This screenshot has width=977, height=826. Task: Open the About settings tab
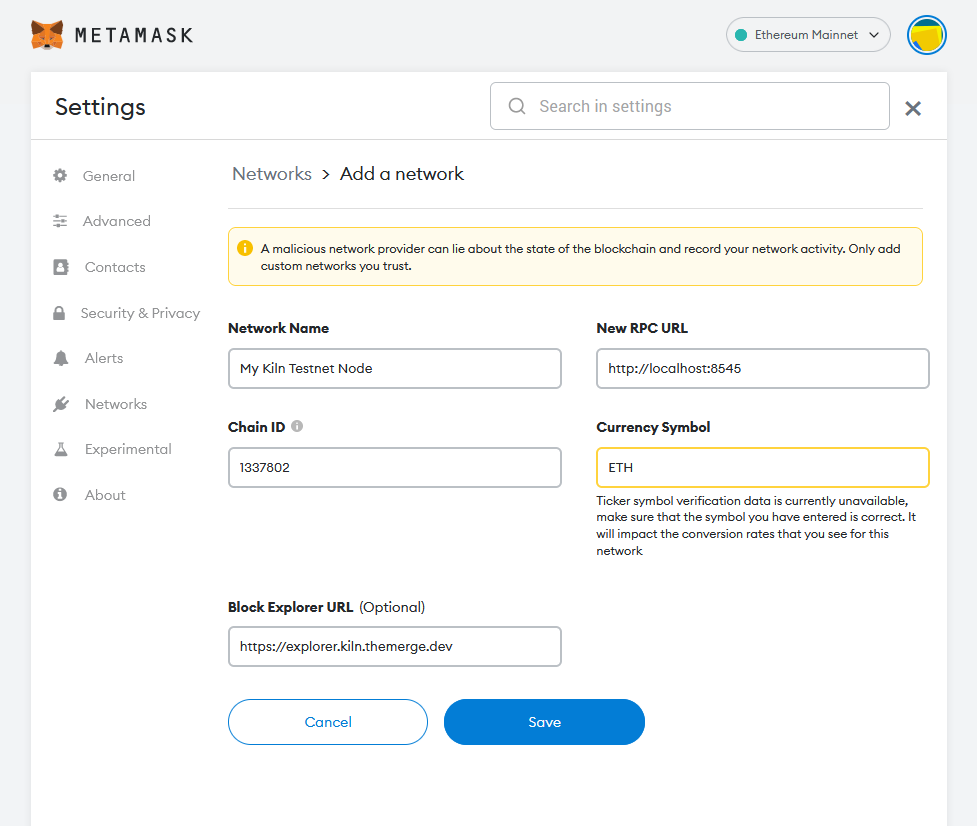click(x=104, y=495)
